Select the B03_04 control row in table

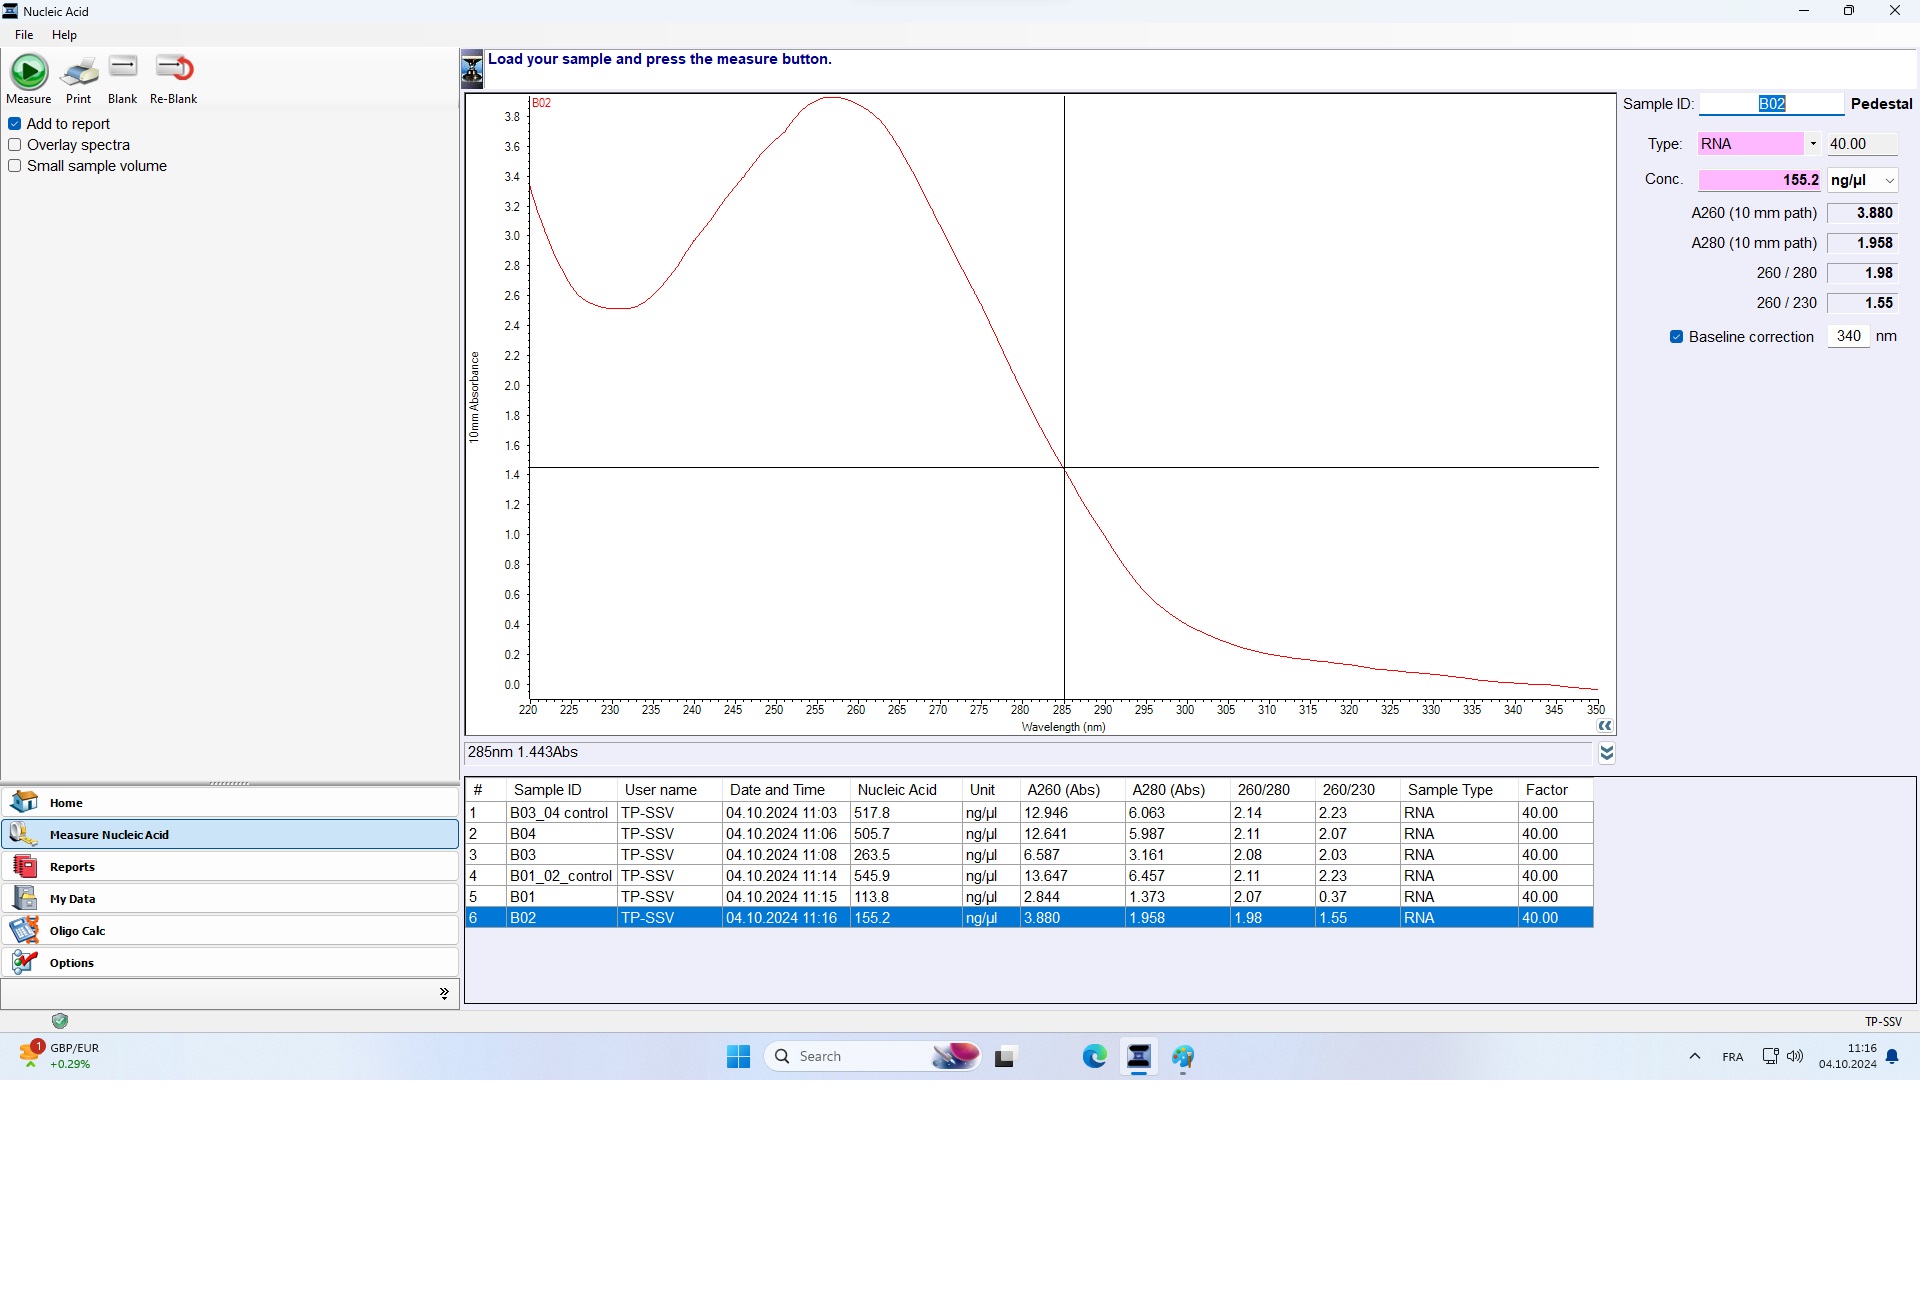559,813
